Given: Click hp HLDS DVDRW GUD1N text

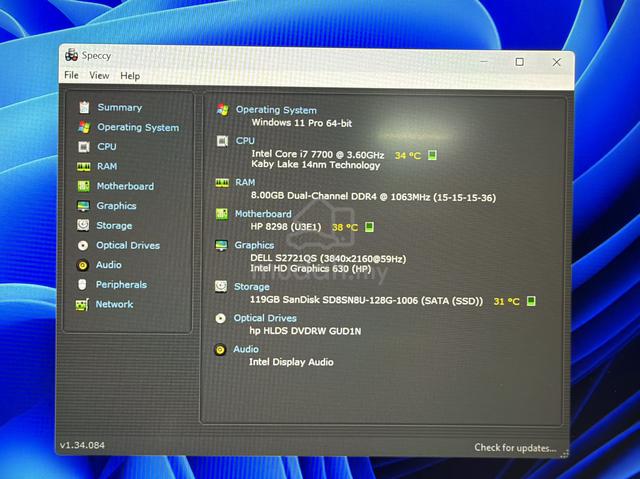Looking at the screenshot, I should click(x=305, y=331).
